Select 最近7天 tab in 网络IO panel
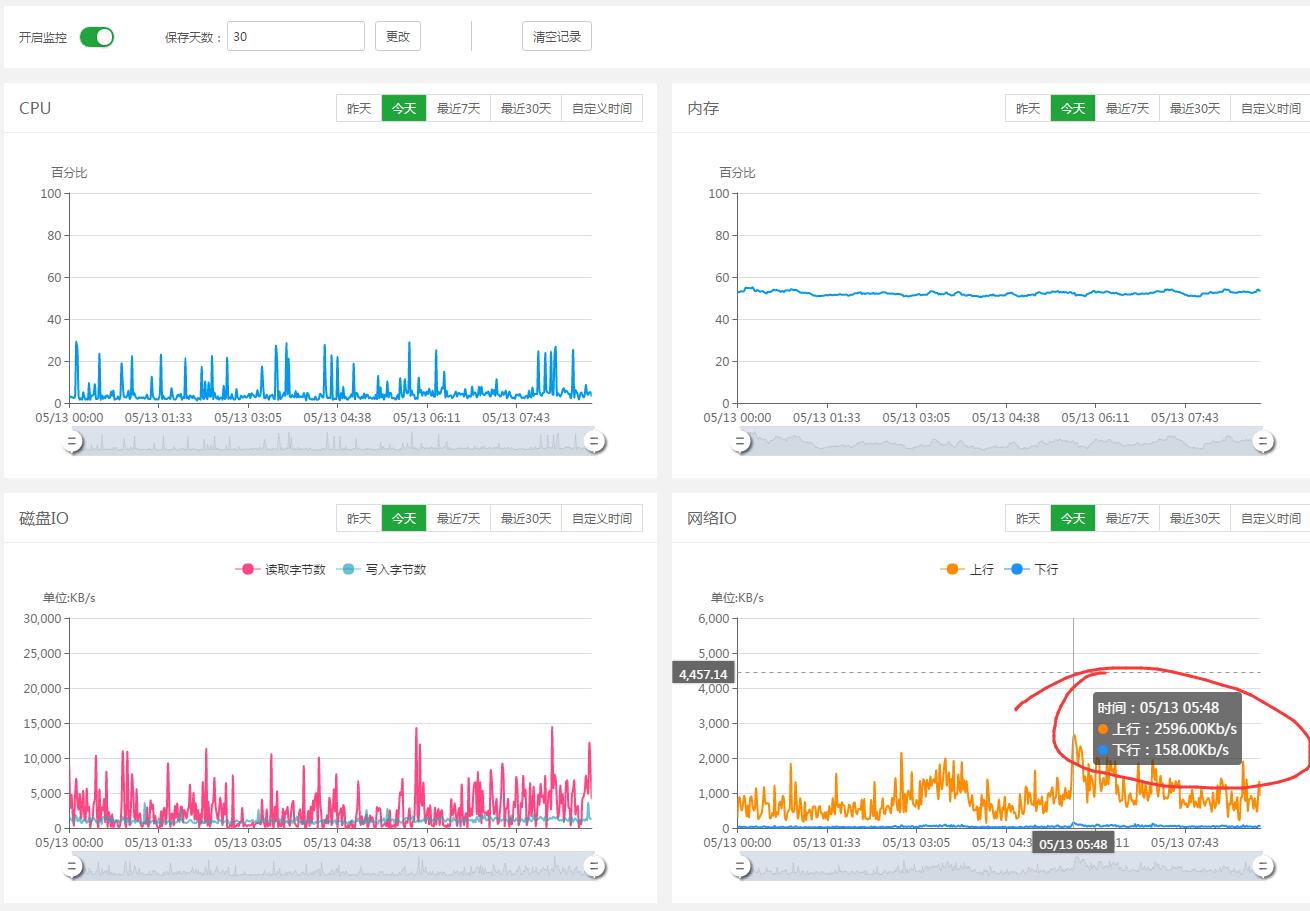 pyautogui.click(x=1127, y=518)
